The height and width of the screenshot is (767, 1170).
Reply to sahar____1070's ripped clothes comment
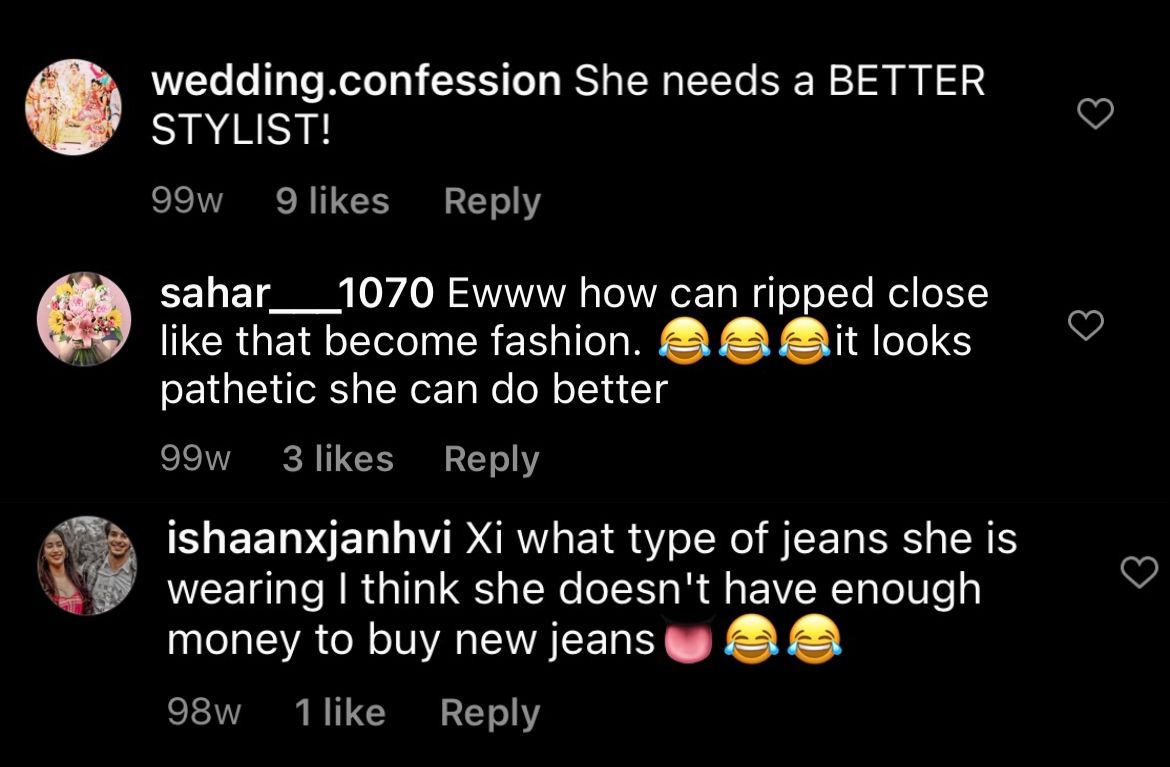[491, 459]
